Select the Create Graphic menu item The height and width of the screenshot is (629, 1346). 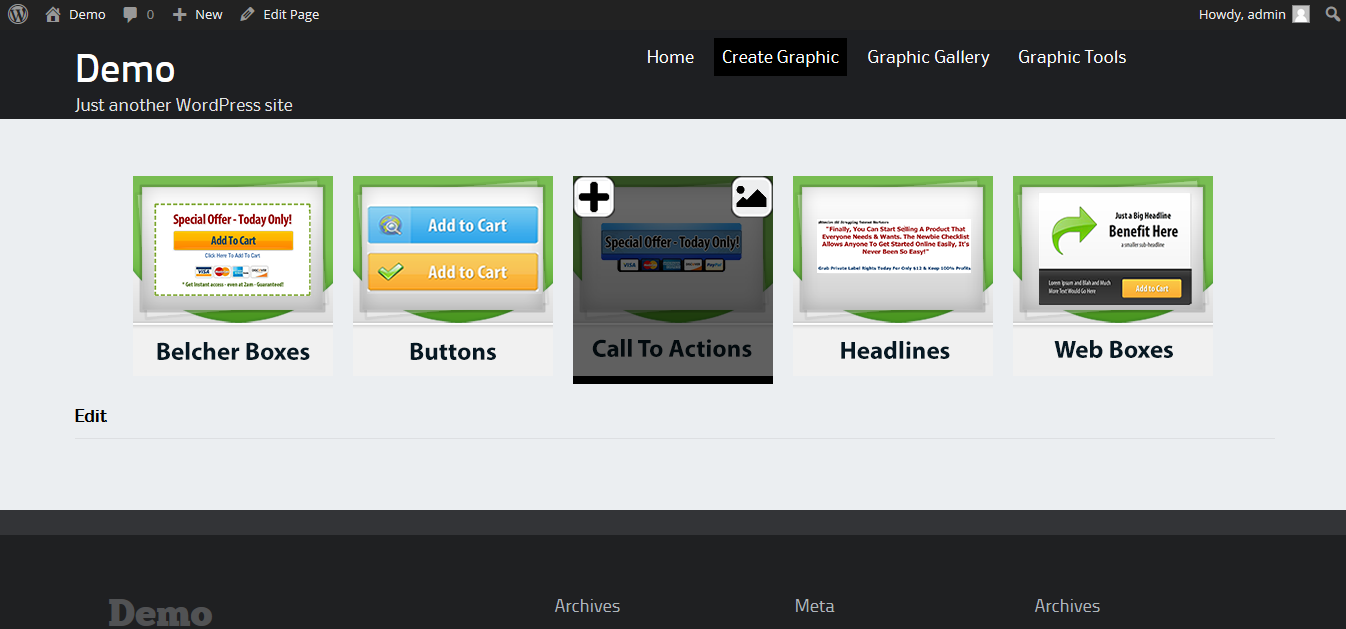point(780,57)
